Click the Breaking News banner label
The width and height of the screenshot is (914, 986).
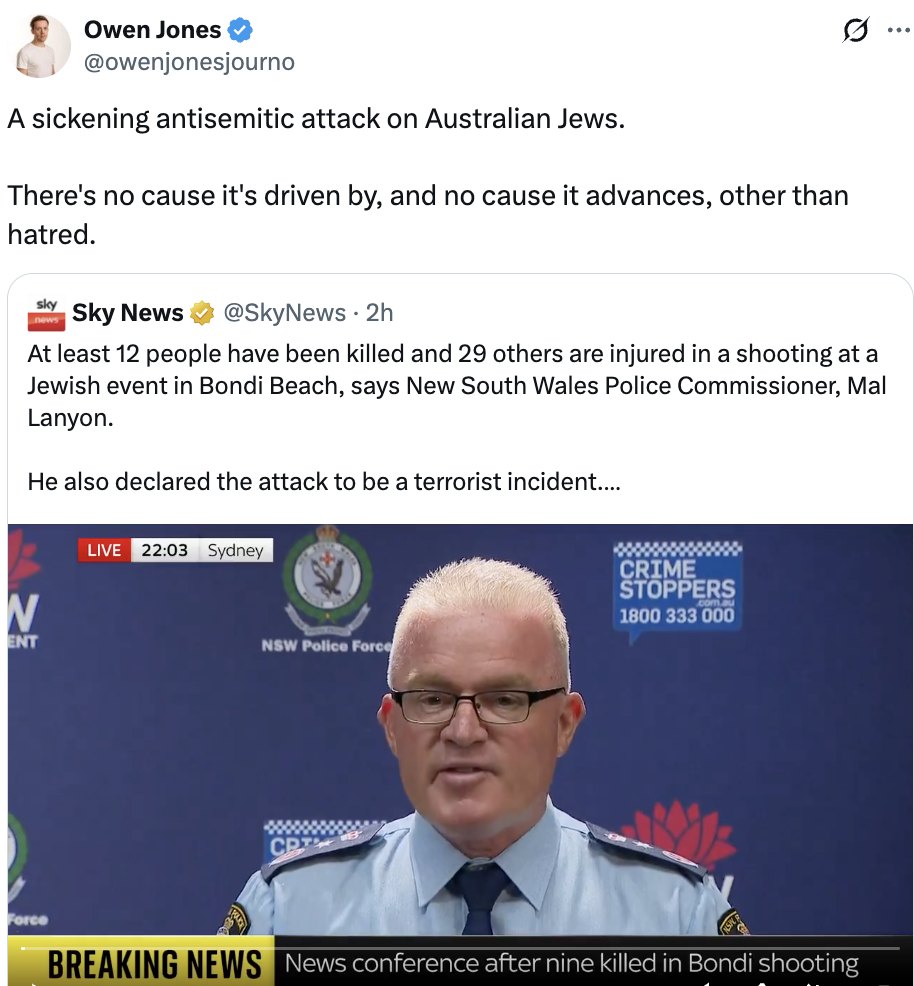[155, 965]
